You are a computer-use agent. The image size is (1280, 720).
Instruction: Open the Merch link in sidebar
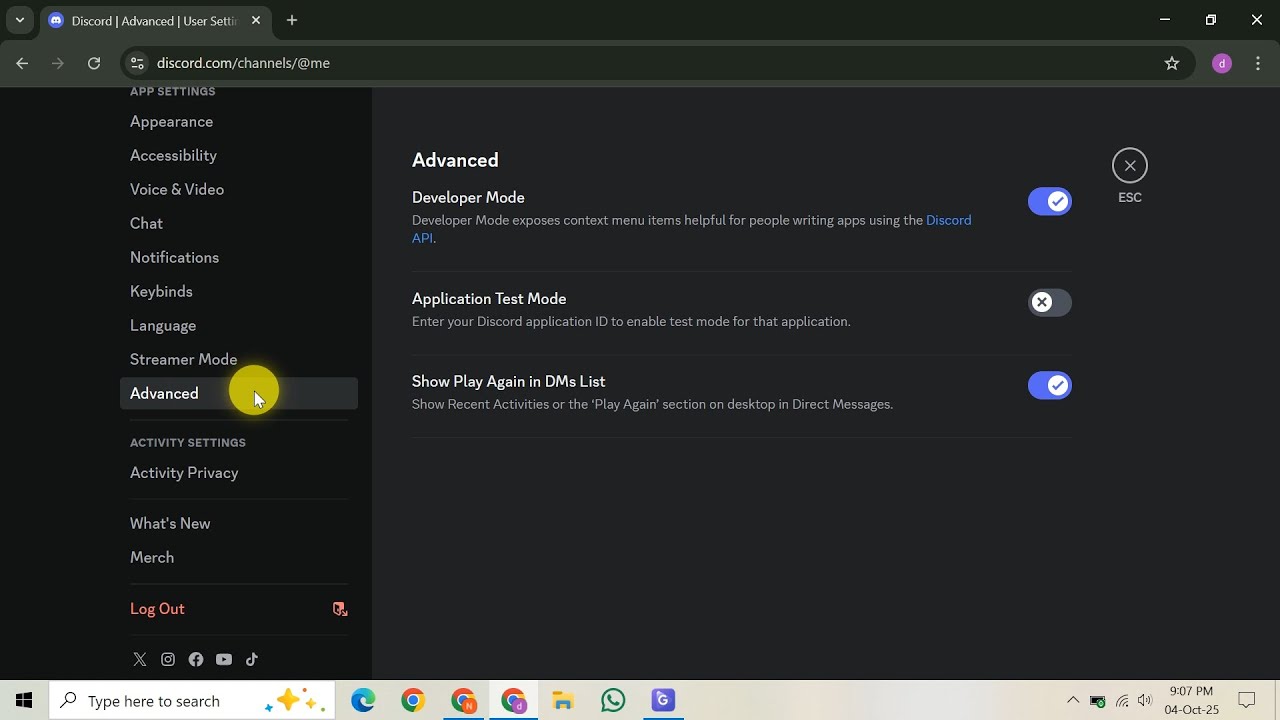pos(238,558)
